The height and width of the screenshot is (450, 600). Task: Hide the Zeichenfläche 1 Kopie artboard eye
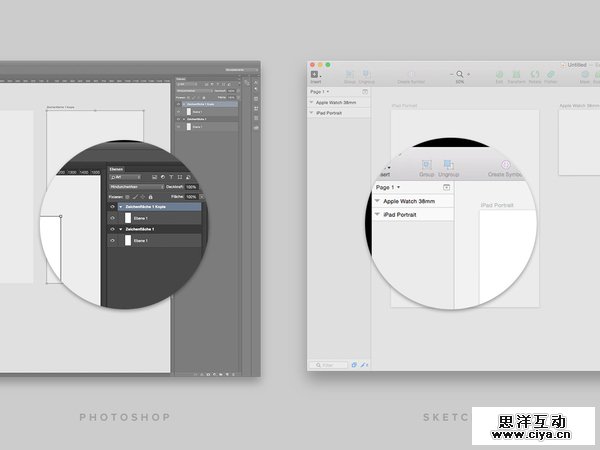(x=112, y=207)
